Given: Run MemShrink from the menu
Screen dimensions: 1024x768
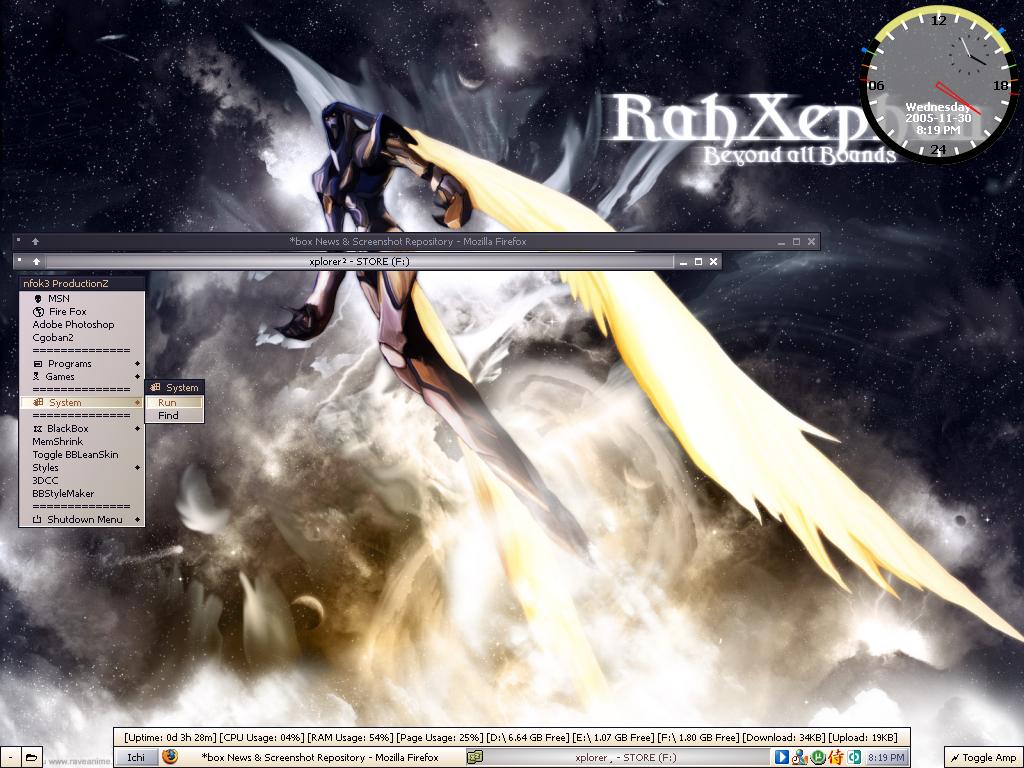Looking at the screenshot, I should [82, 441].
